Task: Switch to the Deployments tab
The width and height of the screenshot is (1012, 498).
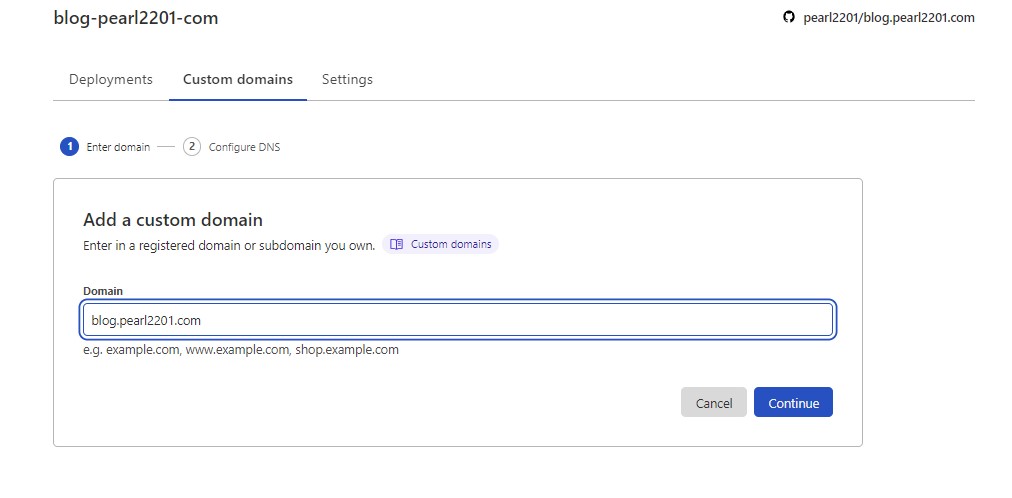Action: coord(111,79)
